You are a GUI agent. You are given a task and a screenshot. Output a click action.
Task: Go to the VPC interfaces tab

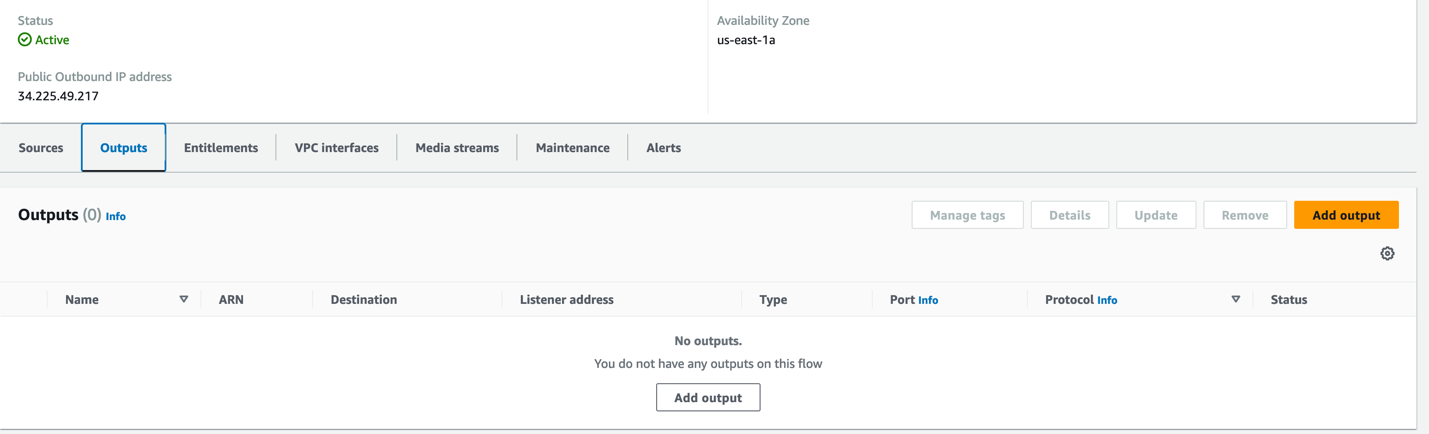pos(337,148)
